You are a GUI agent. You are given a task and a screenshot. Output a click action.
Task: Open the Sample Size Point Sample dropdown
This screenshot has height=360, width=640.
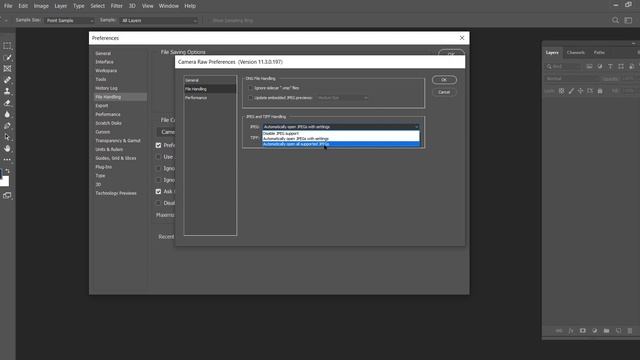coord(69,20)
